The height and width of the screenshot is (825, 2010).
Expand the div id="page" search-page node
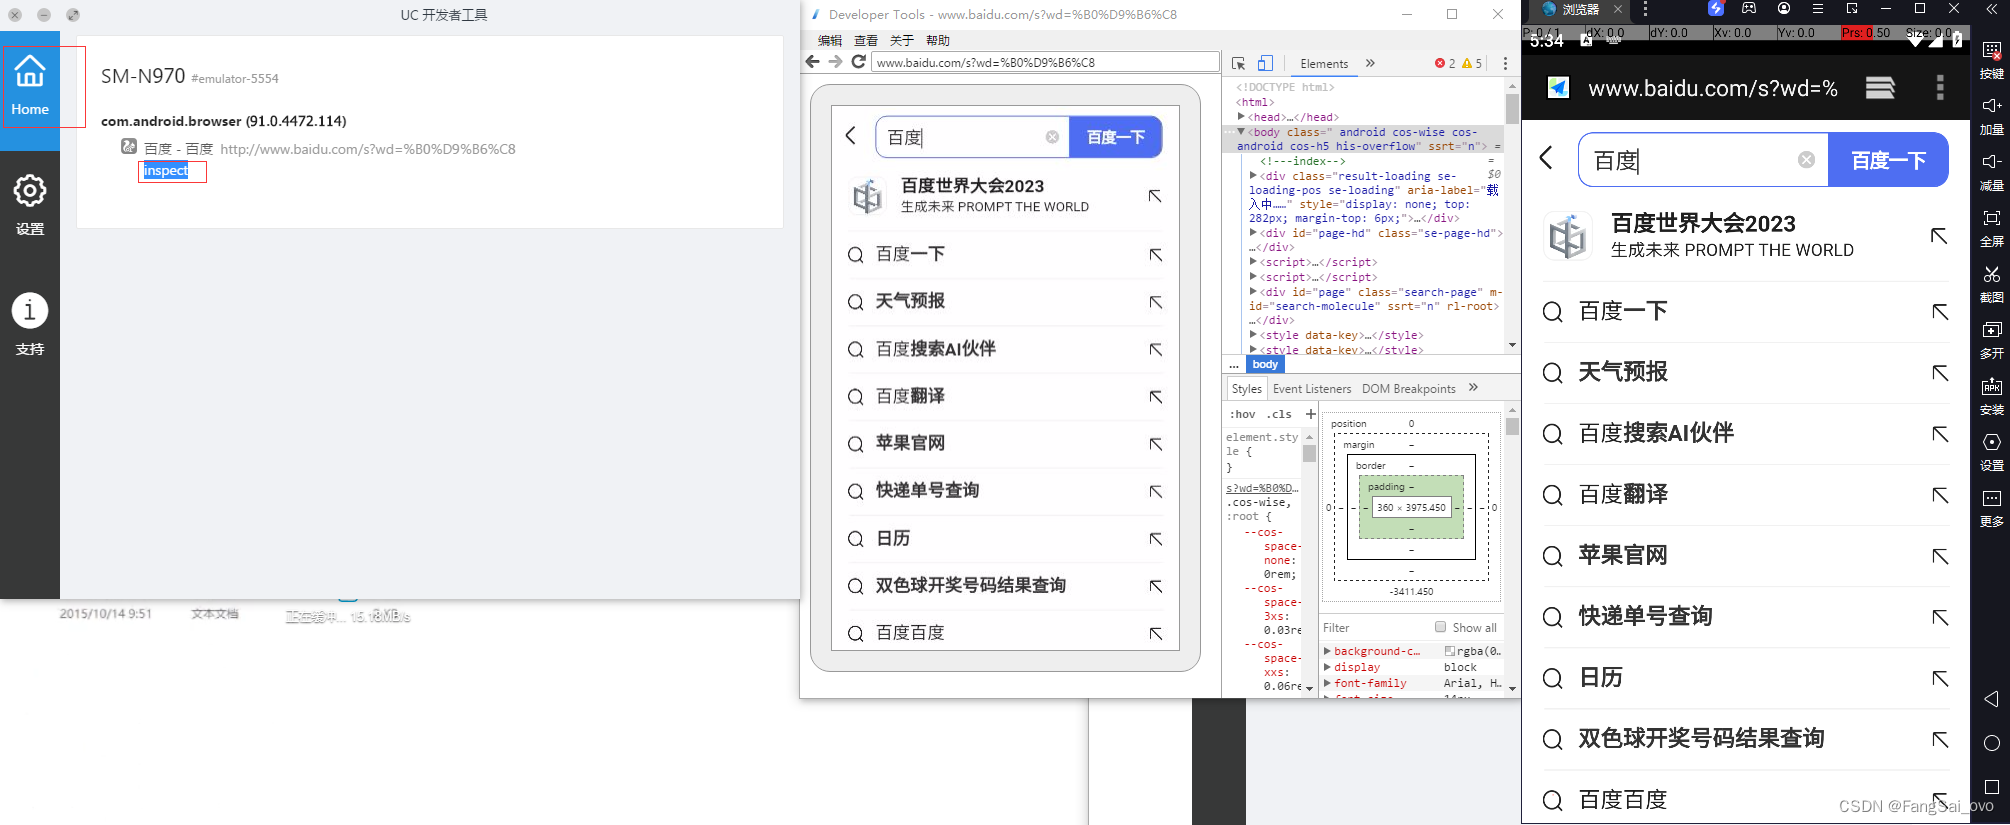[x=1253, y=292]
